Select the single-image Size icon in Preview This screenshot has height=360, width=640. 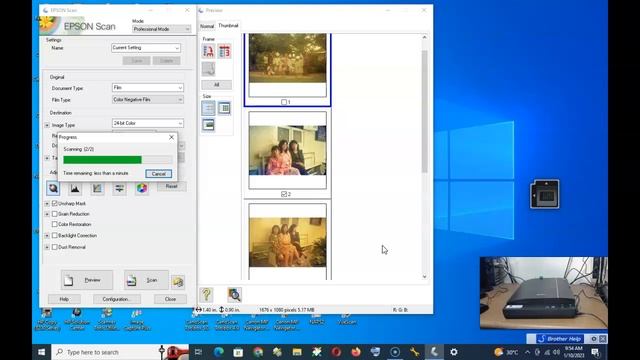tap(208, 125)
